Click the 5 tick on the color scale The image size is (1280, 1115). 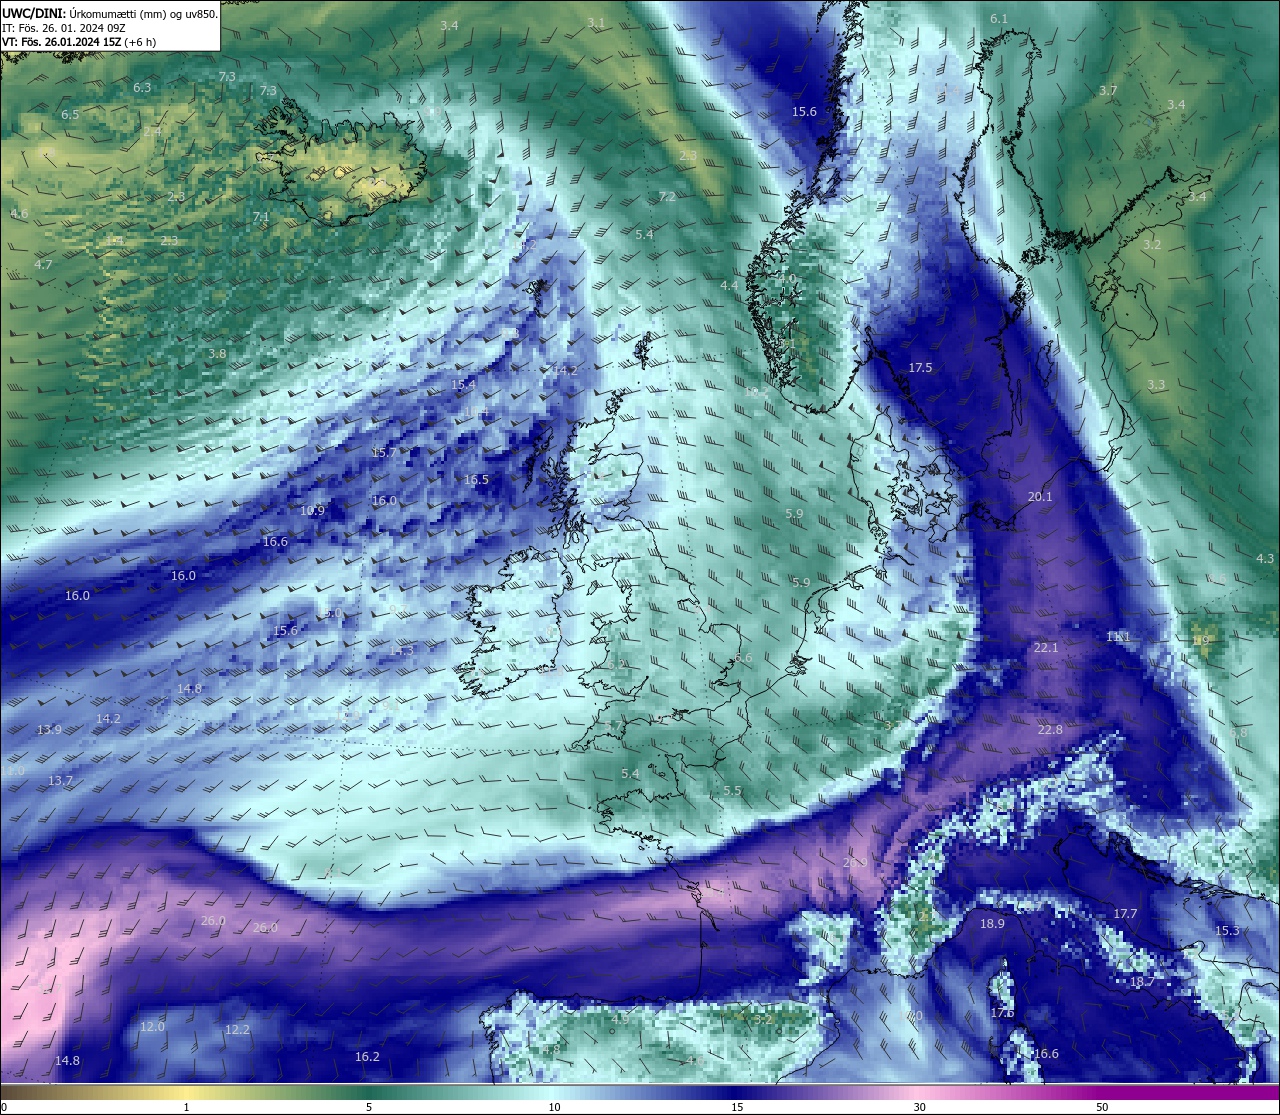pyautogui.click(x=369, y=1107)
